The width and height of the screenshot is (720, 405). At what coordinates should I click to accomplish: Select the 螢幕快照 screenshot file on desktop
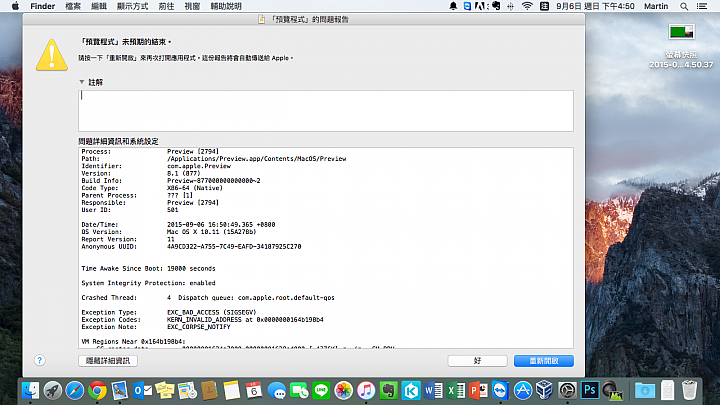(x=681, y=45)
